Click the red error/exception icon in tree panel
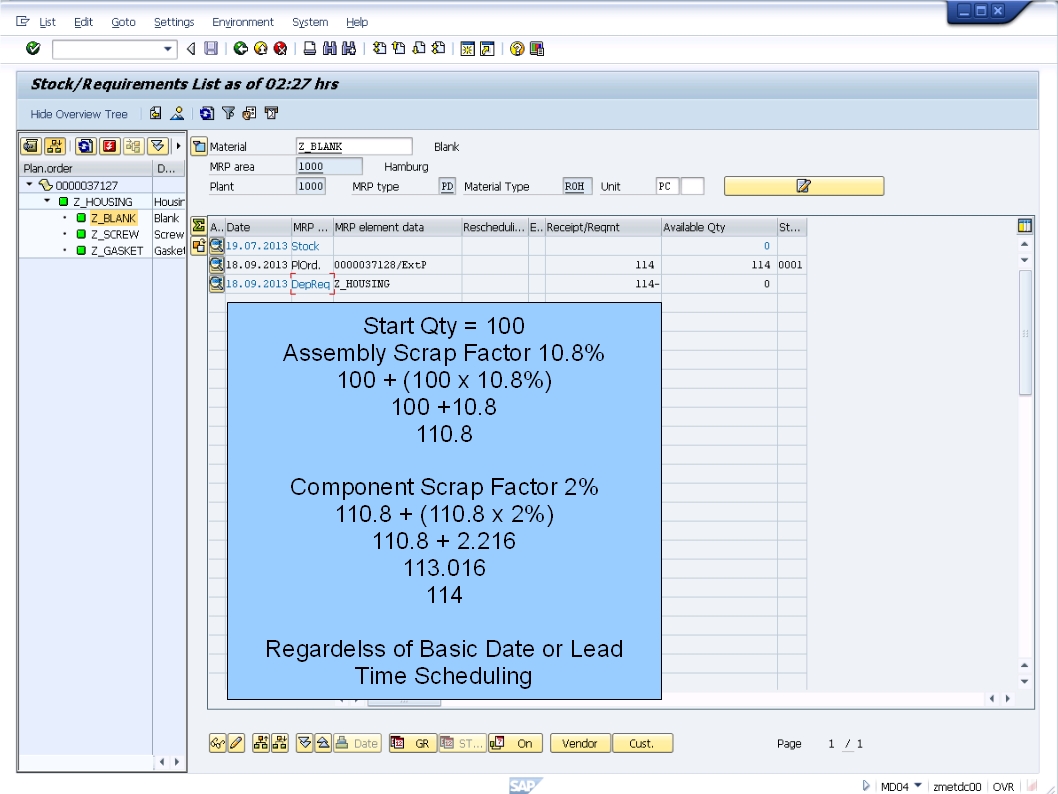The height and width of the screenshot is (794, 1058). click(x=111, y=147)
